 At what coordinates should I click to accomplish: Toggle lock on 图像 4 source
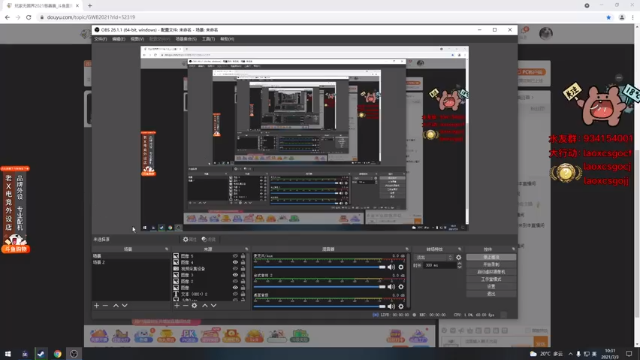[x=243, y=262]
